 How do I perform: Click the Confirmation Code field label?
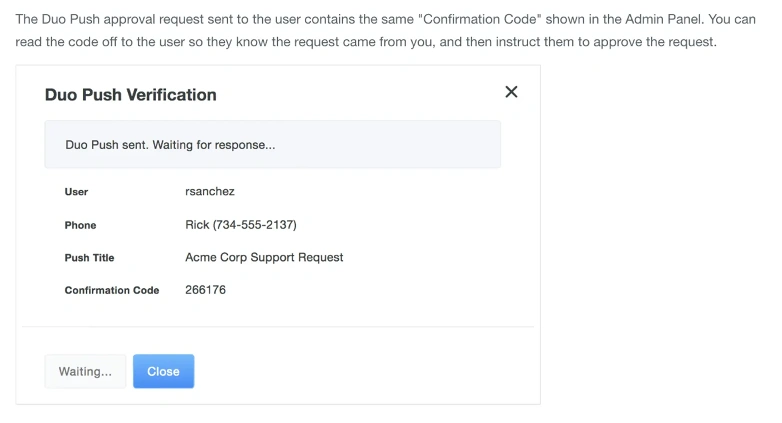point(111,290)
